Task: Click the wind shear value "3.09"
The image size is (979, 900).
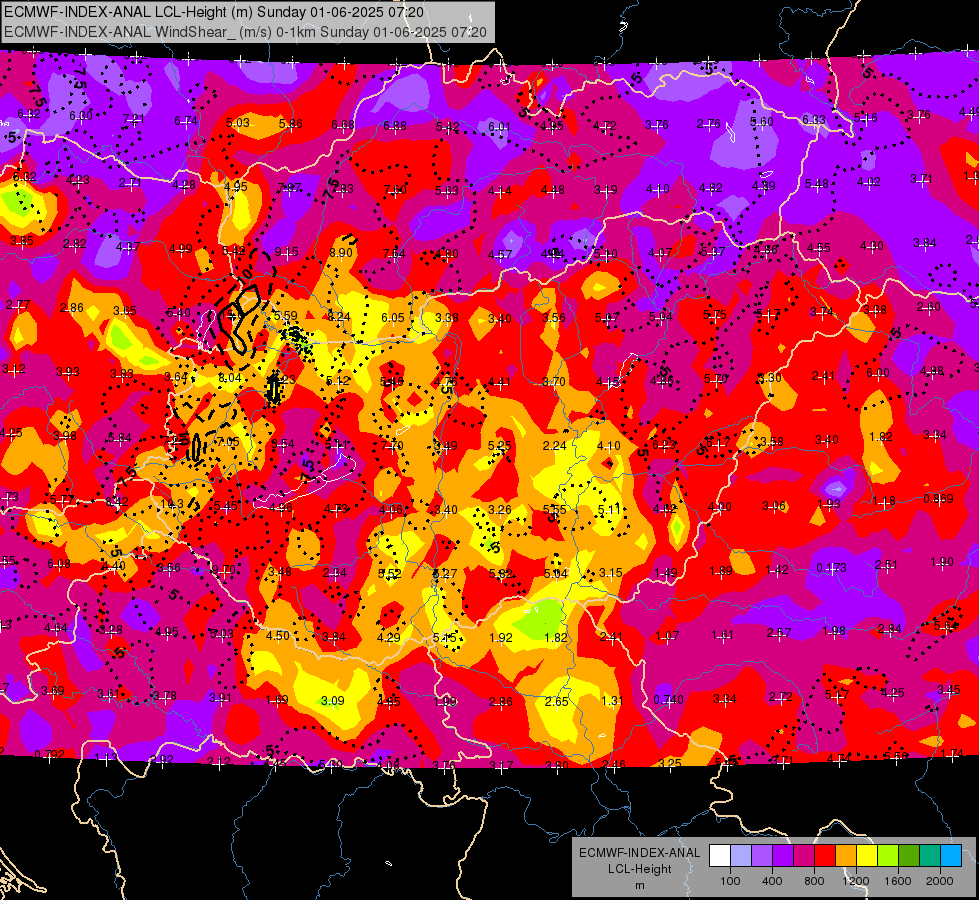Action: point(332,700)
